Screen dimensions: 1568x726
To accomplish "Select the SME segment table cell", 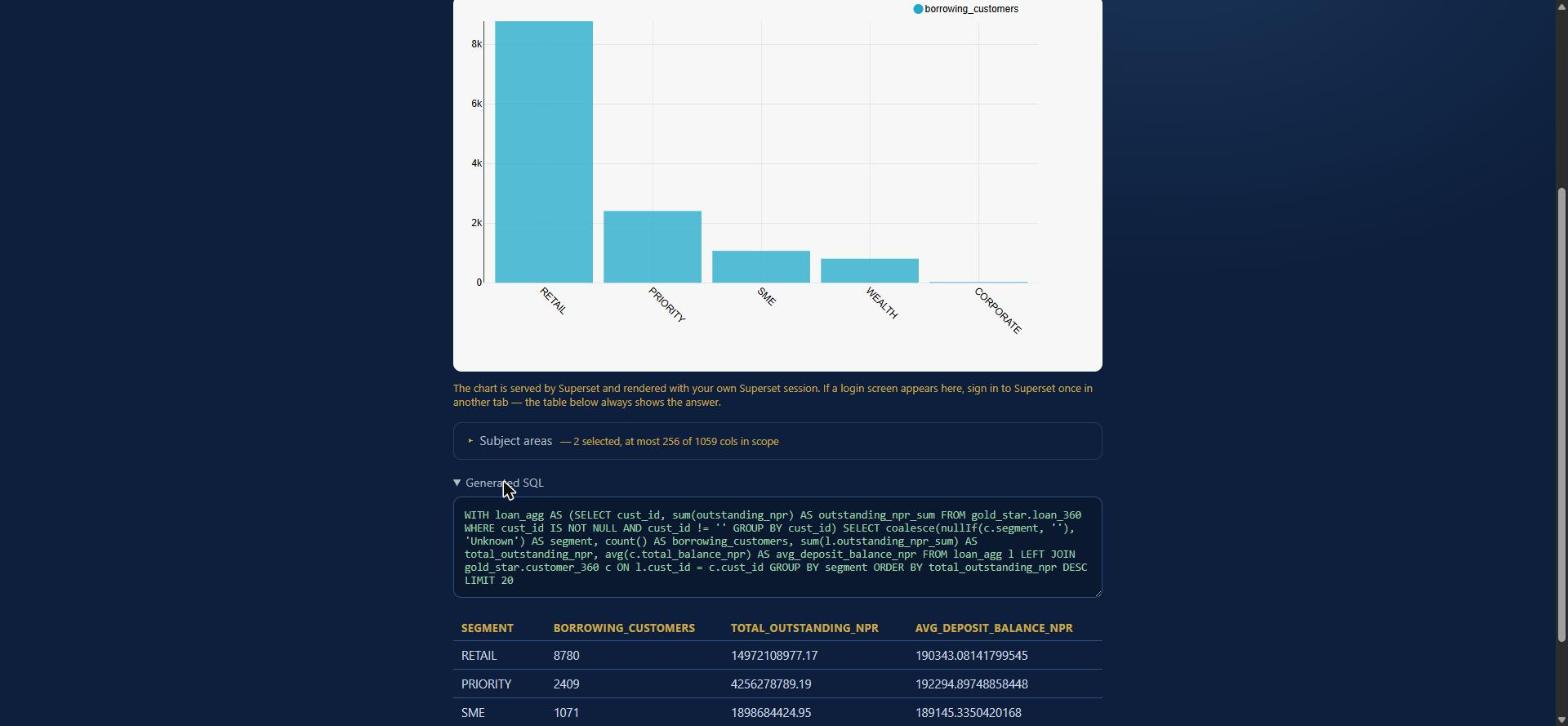I will click(x=473, y=713).
